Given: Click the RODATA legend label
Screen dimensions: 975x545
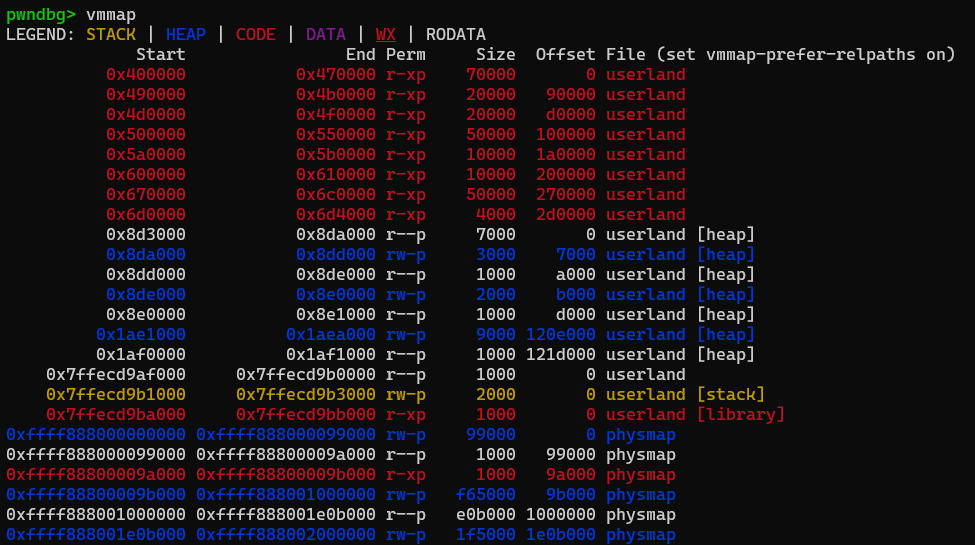Looking at the screenshot, I should click(x=456, y=34).
